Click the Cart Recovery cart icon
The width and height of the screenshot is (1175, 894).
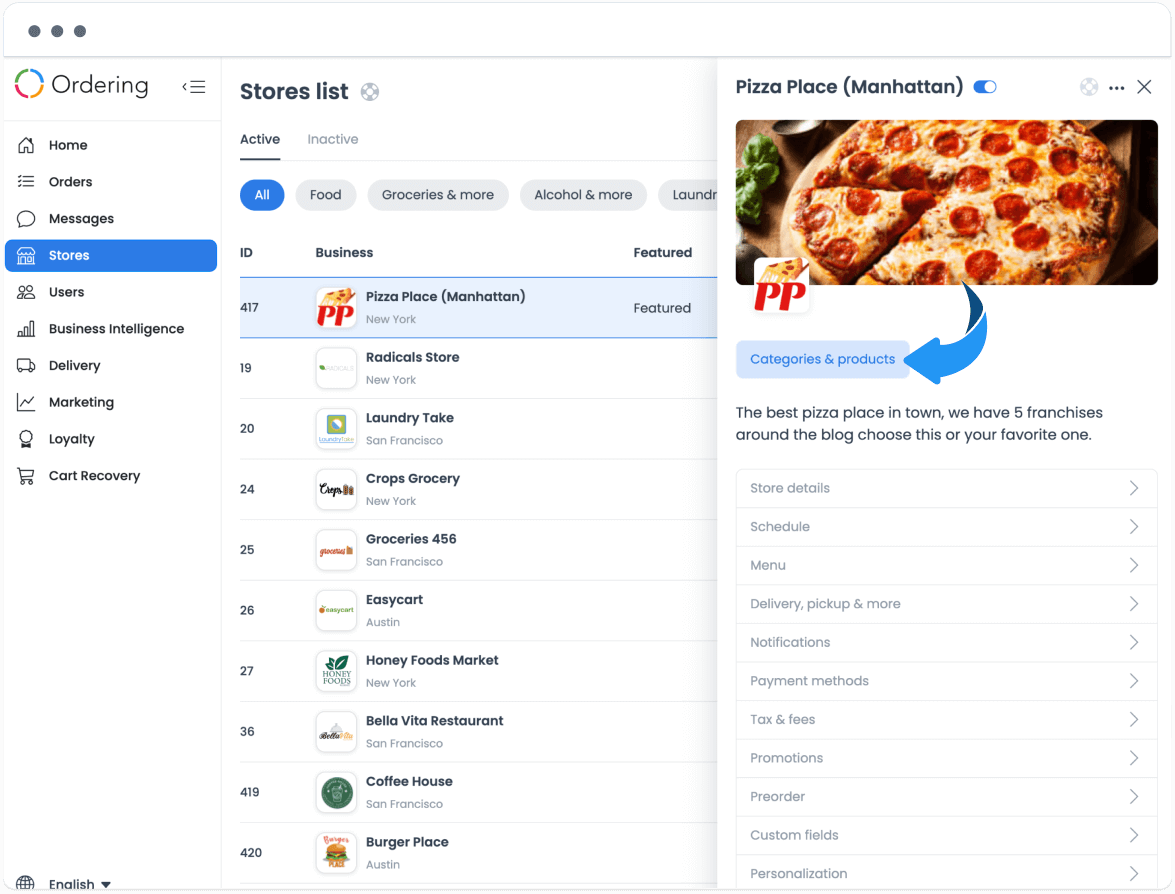pyautogui.click(x=26, y=476)
